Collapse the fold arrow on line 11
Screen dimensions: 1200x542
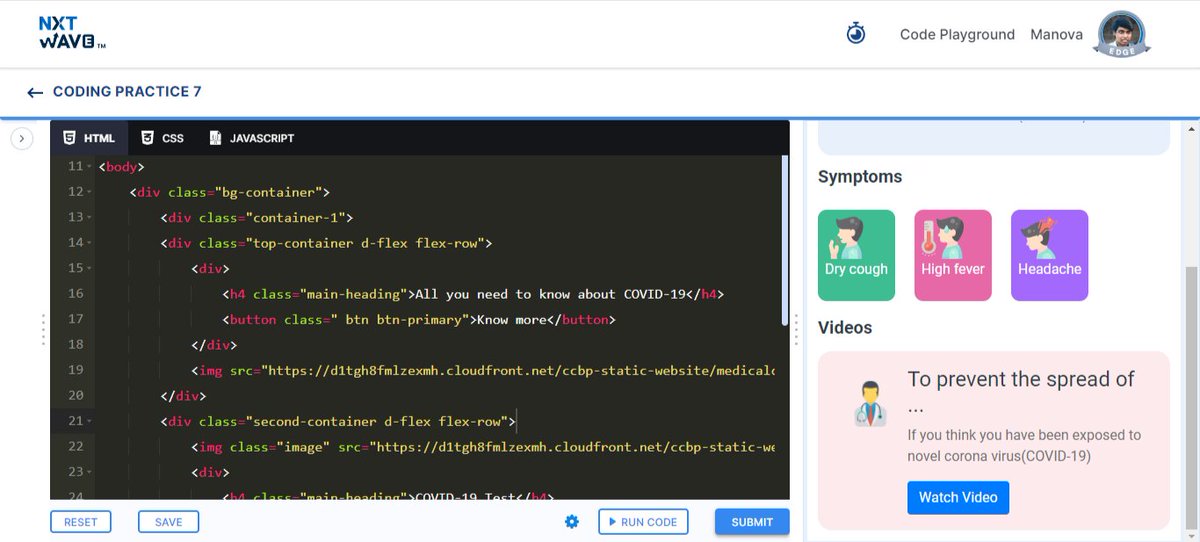(90, 167)
